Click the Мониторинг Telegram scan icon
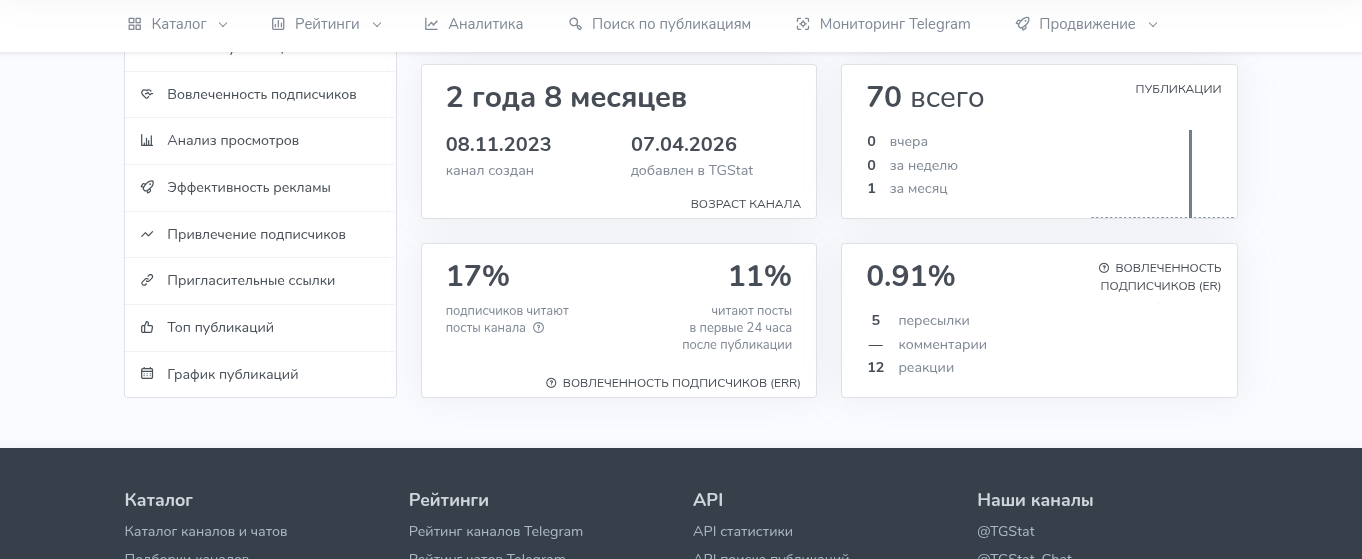1362x559 pixels. click(802, 24)
